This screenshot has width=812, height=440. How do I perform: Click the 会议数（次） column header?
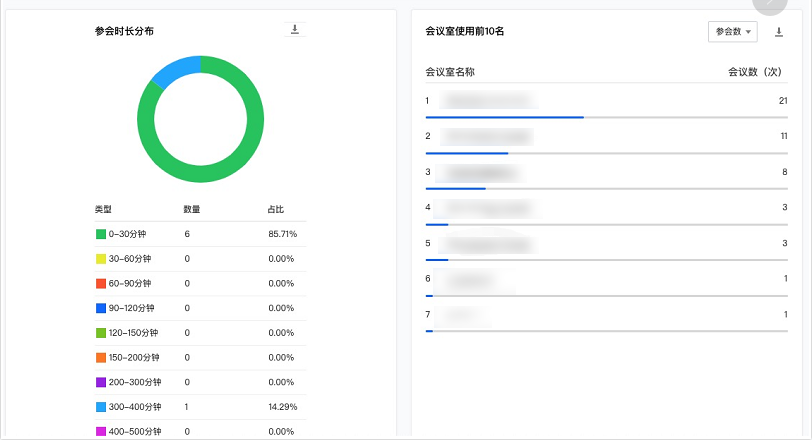[755, 72]
